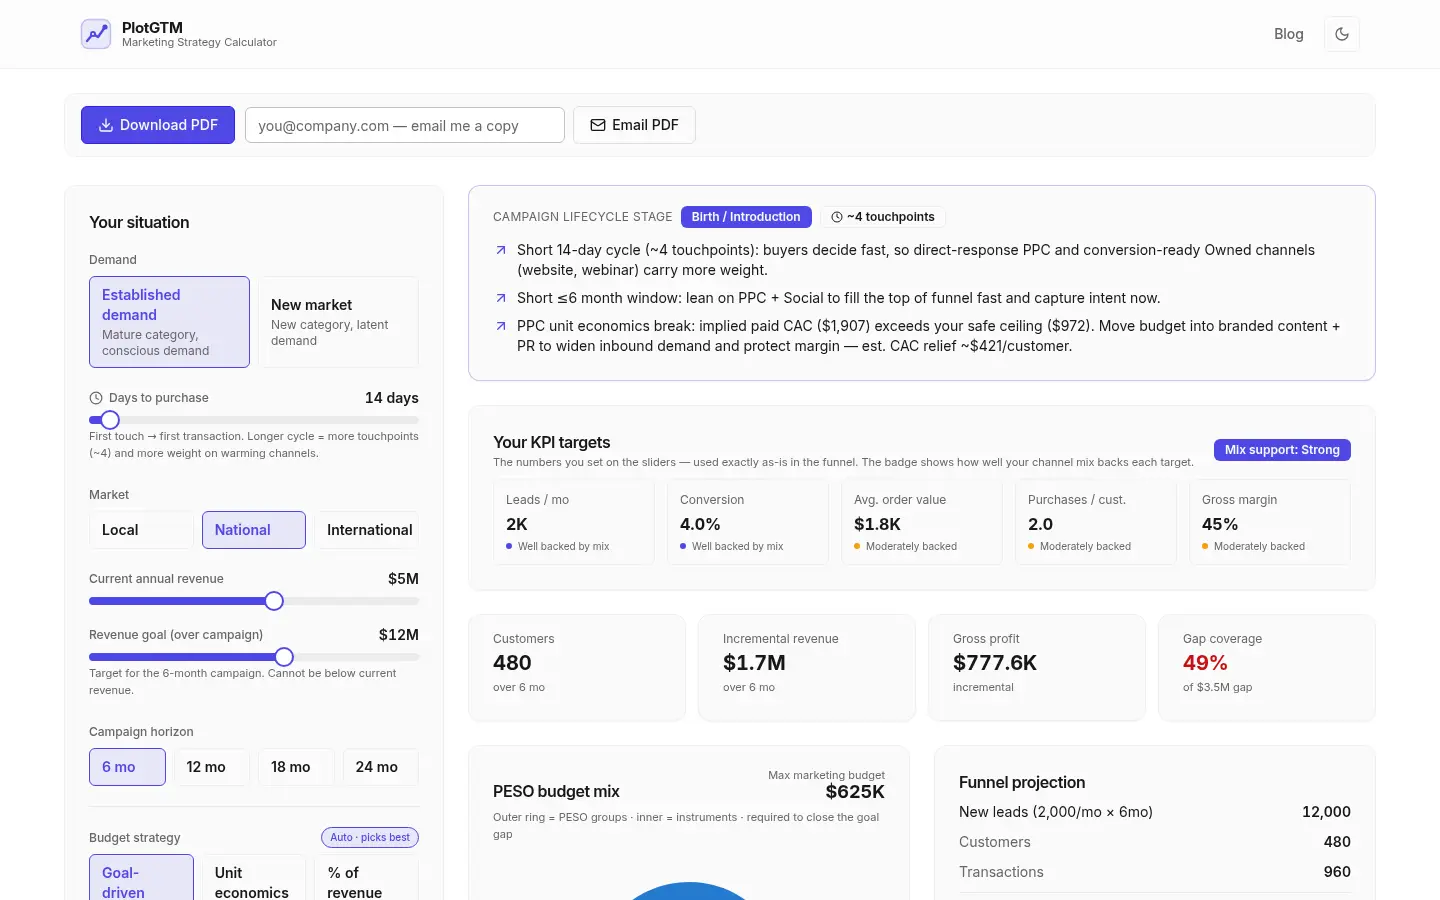Image resolution: width=1440 pixels, height=900 pixels.
Task: Open the Gross margin 45% KPI card
Action: 1270,522
